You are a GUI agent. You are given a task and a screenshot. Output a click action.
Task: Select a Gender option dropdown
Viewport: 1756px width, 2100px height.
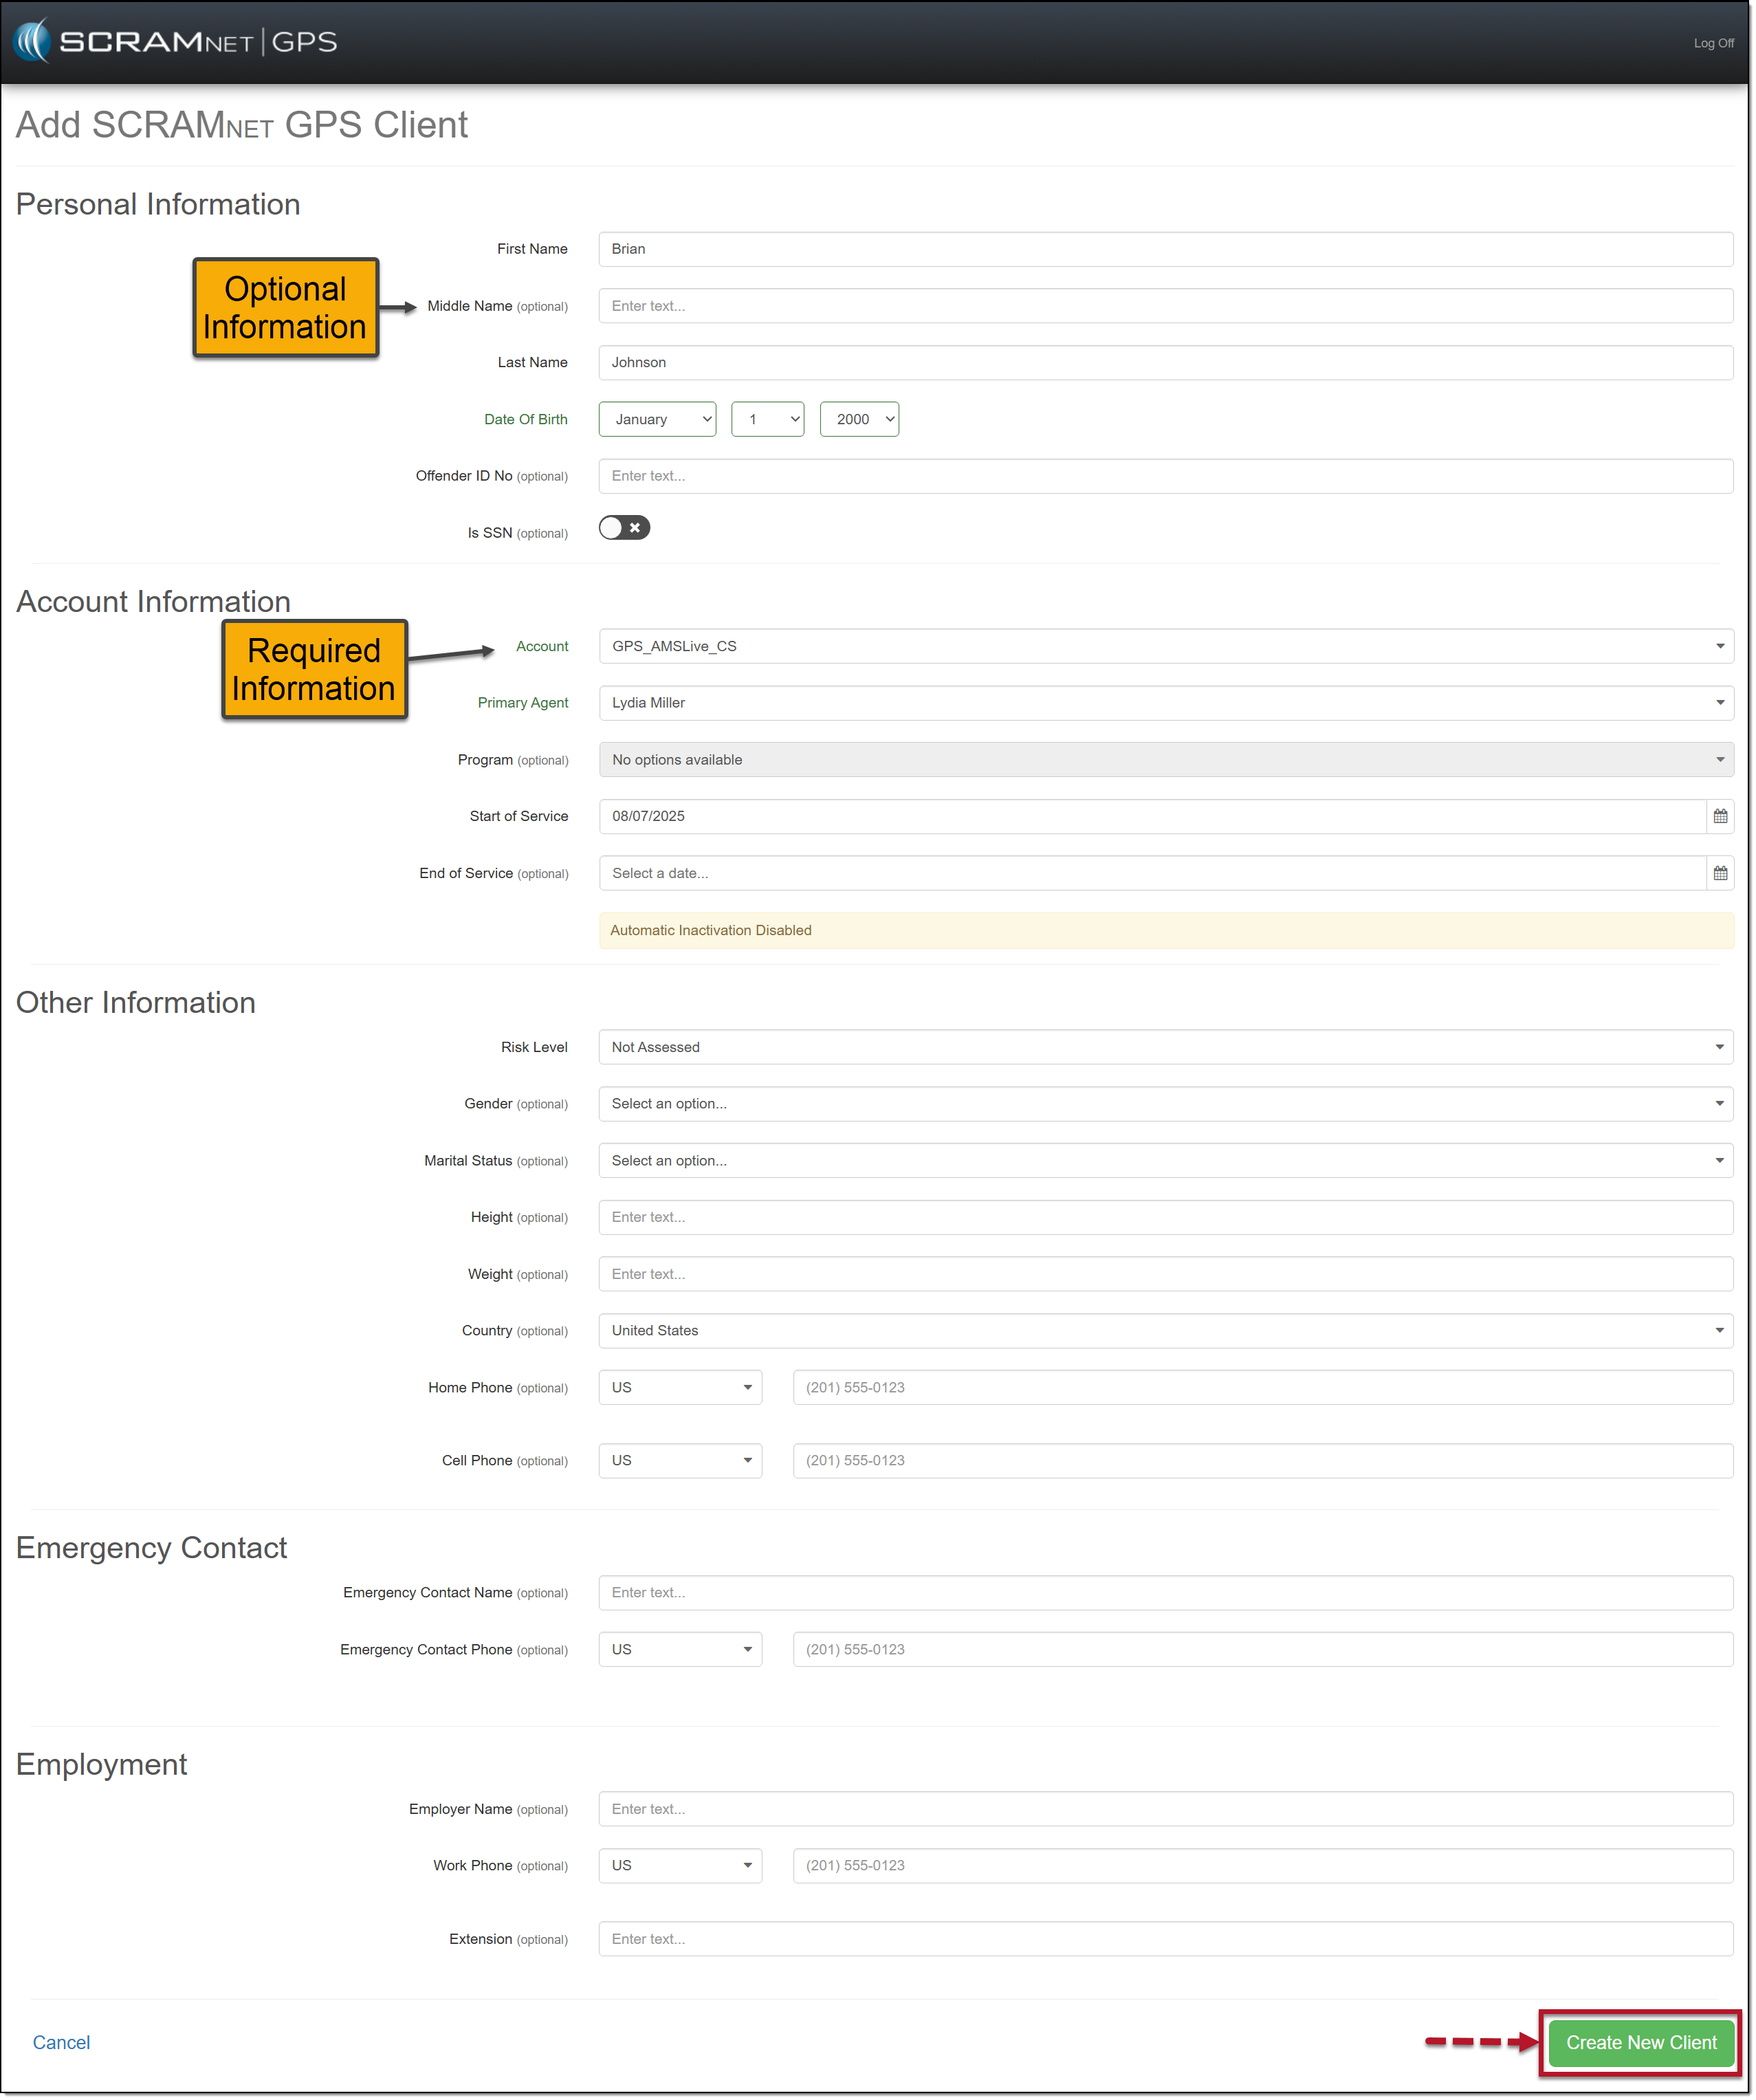(1165, 1104)
